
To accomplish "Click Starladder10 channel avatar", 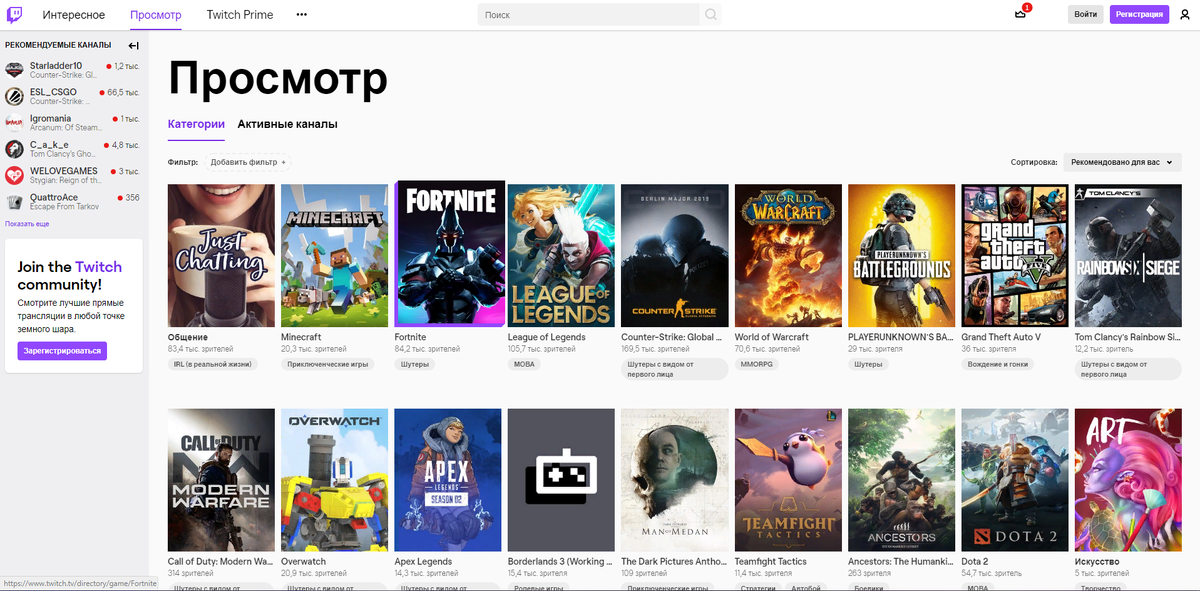I will (x=14, y=69).
